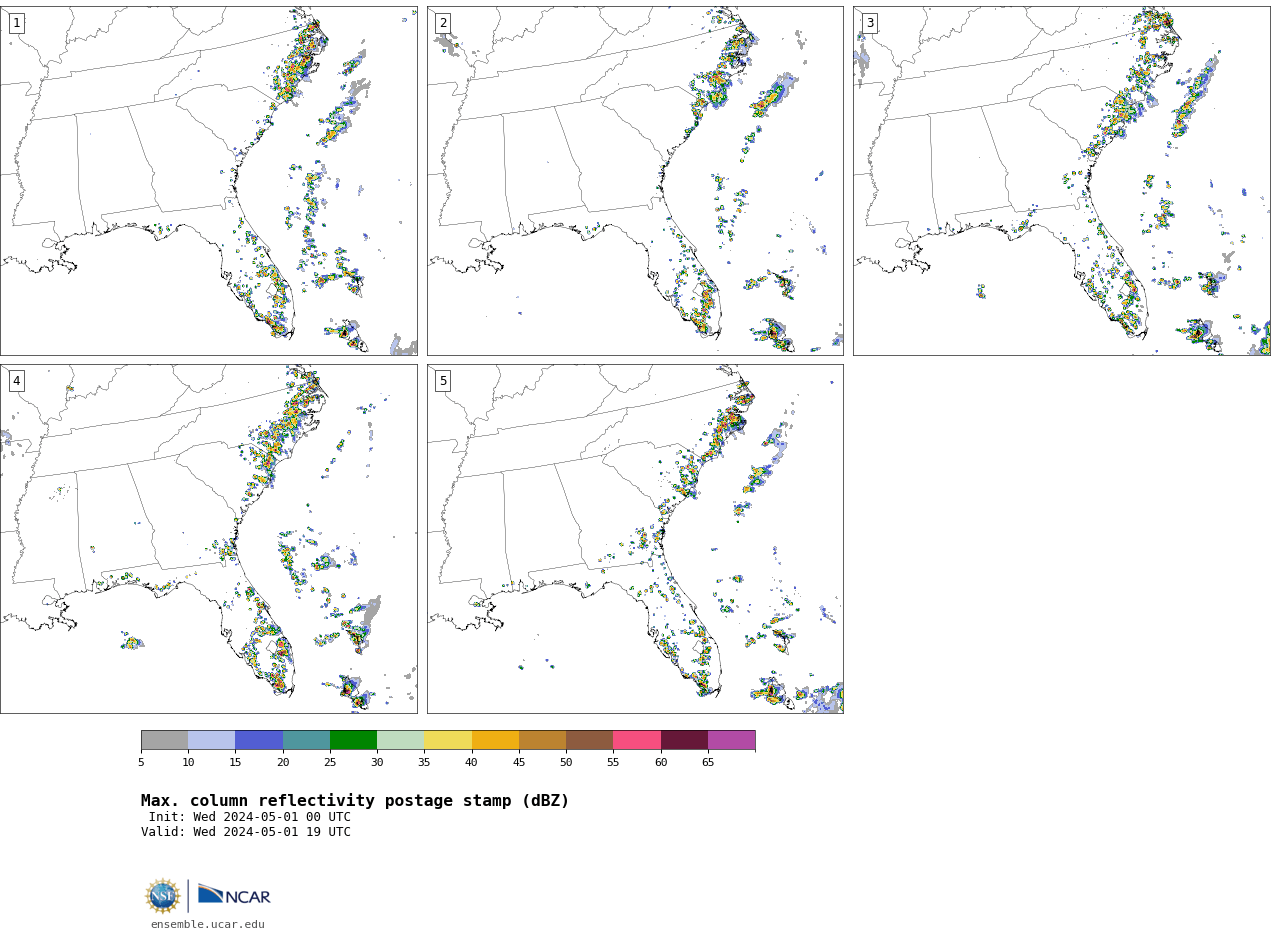Open ensemble member 3 reflectivity map
The image size is (1280, 936).
tap(1061, 180)
